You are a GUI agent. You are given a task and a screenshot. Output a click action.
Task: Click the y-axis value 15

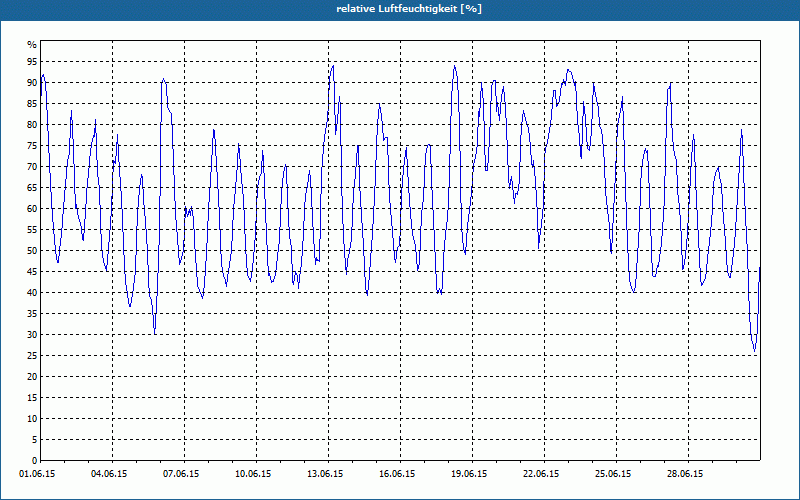[x=32, y=397]
